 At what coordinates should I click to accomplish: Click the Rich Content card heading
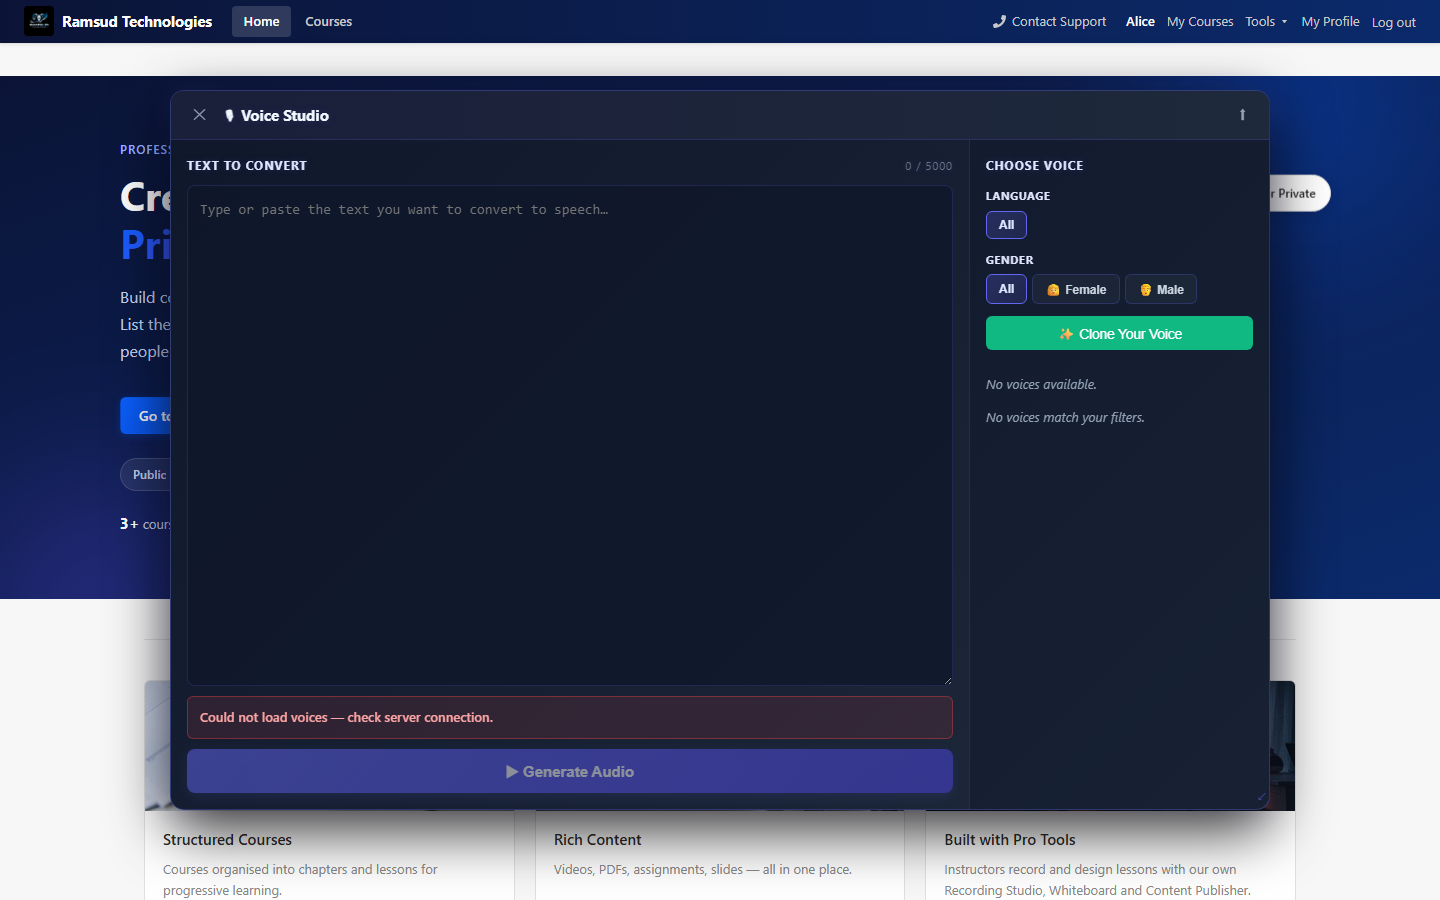(x=597, y=840)
